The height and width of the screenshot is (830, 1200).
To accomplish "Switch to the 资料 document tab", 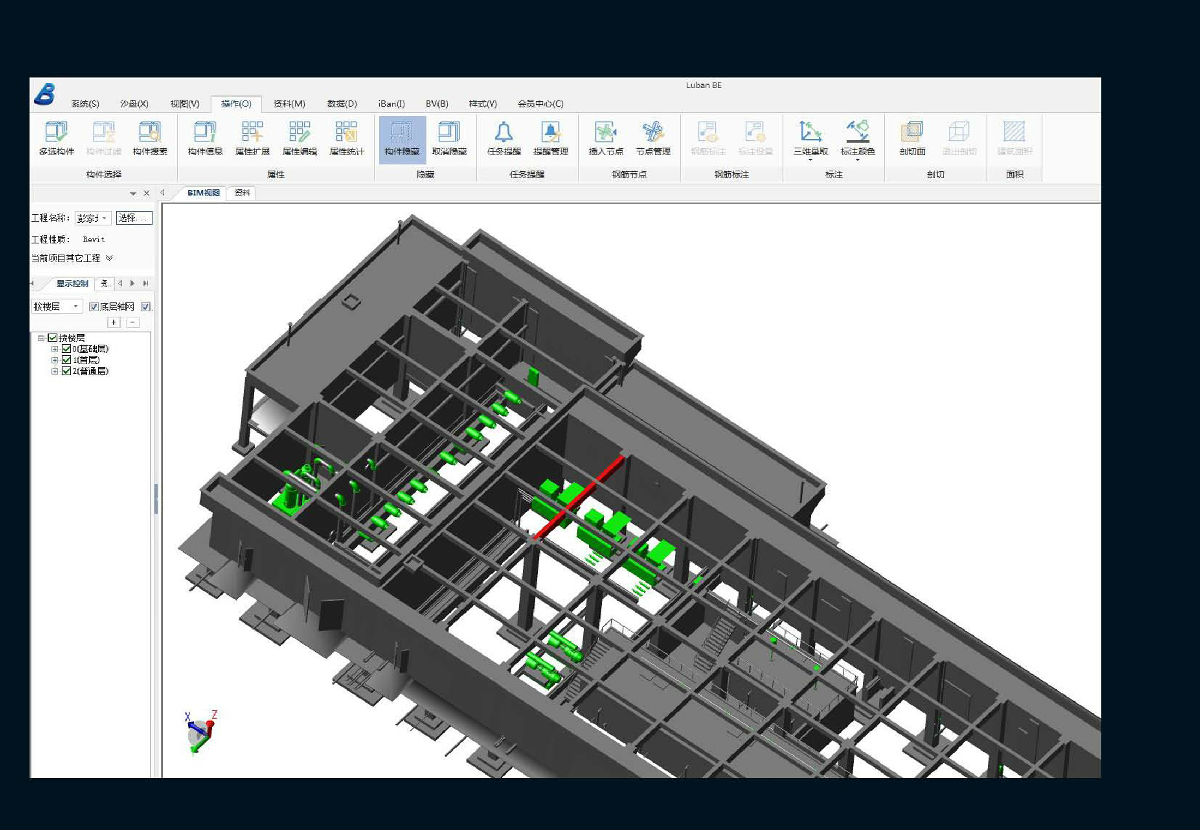I will pyautogui.click(x=242, y=193).
